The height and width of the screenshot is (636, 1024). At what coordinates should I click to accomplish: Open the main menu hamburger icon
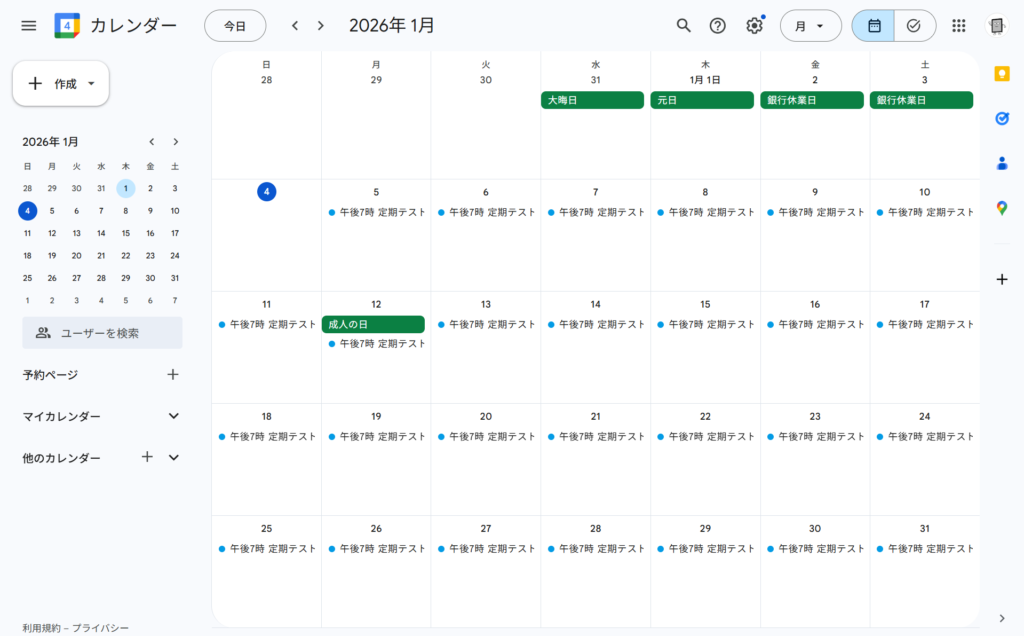(28, 25)
